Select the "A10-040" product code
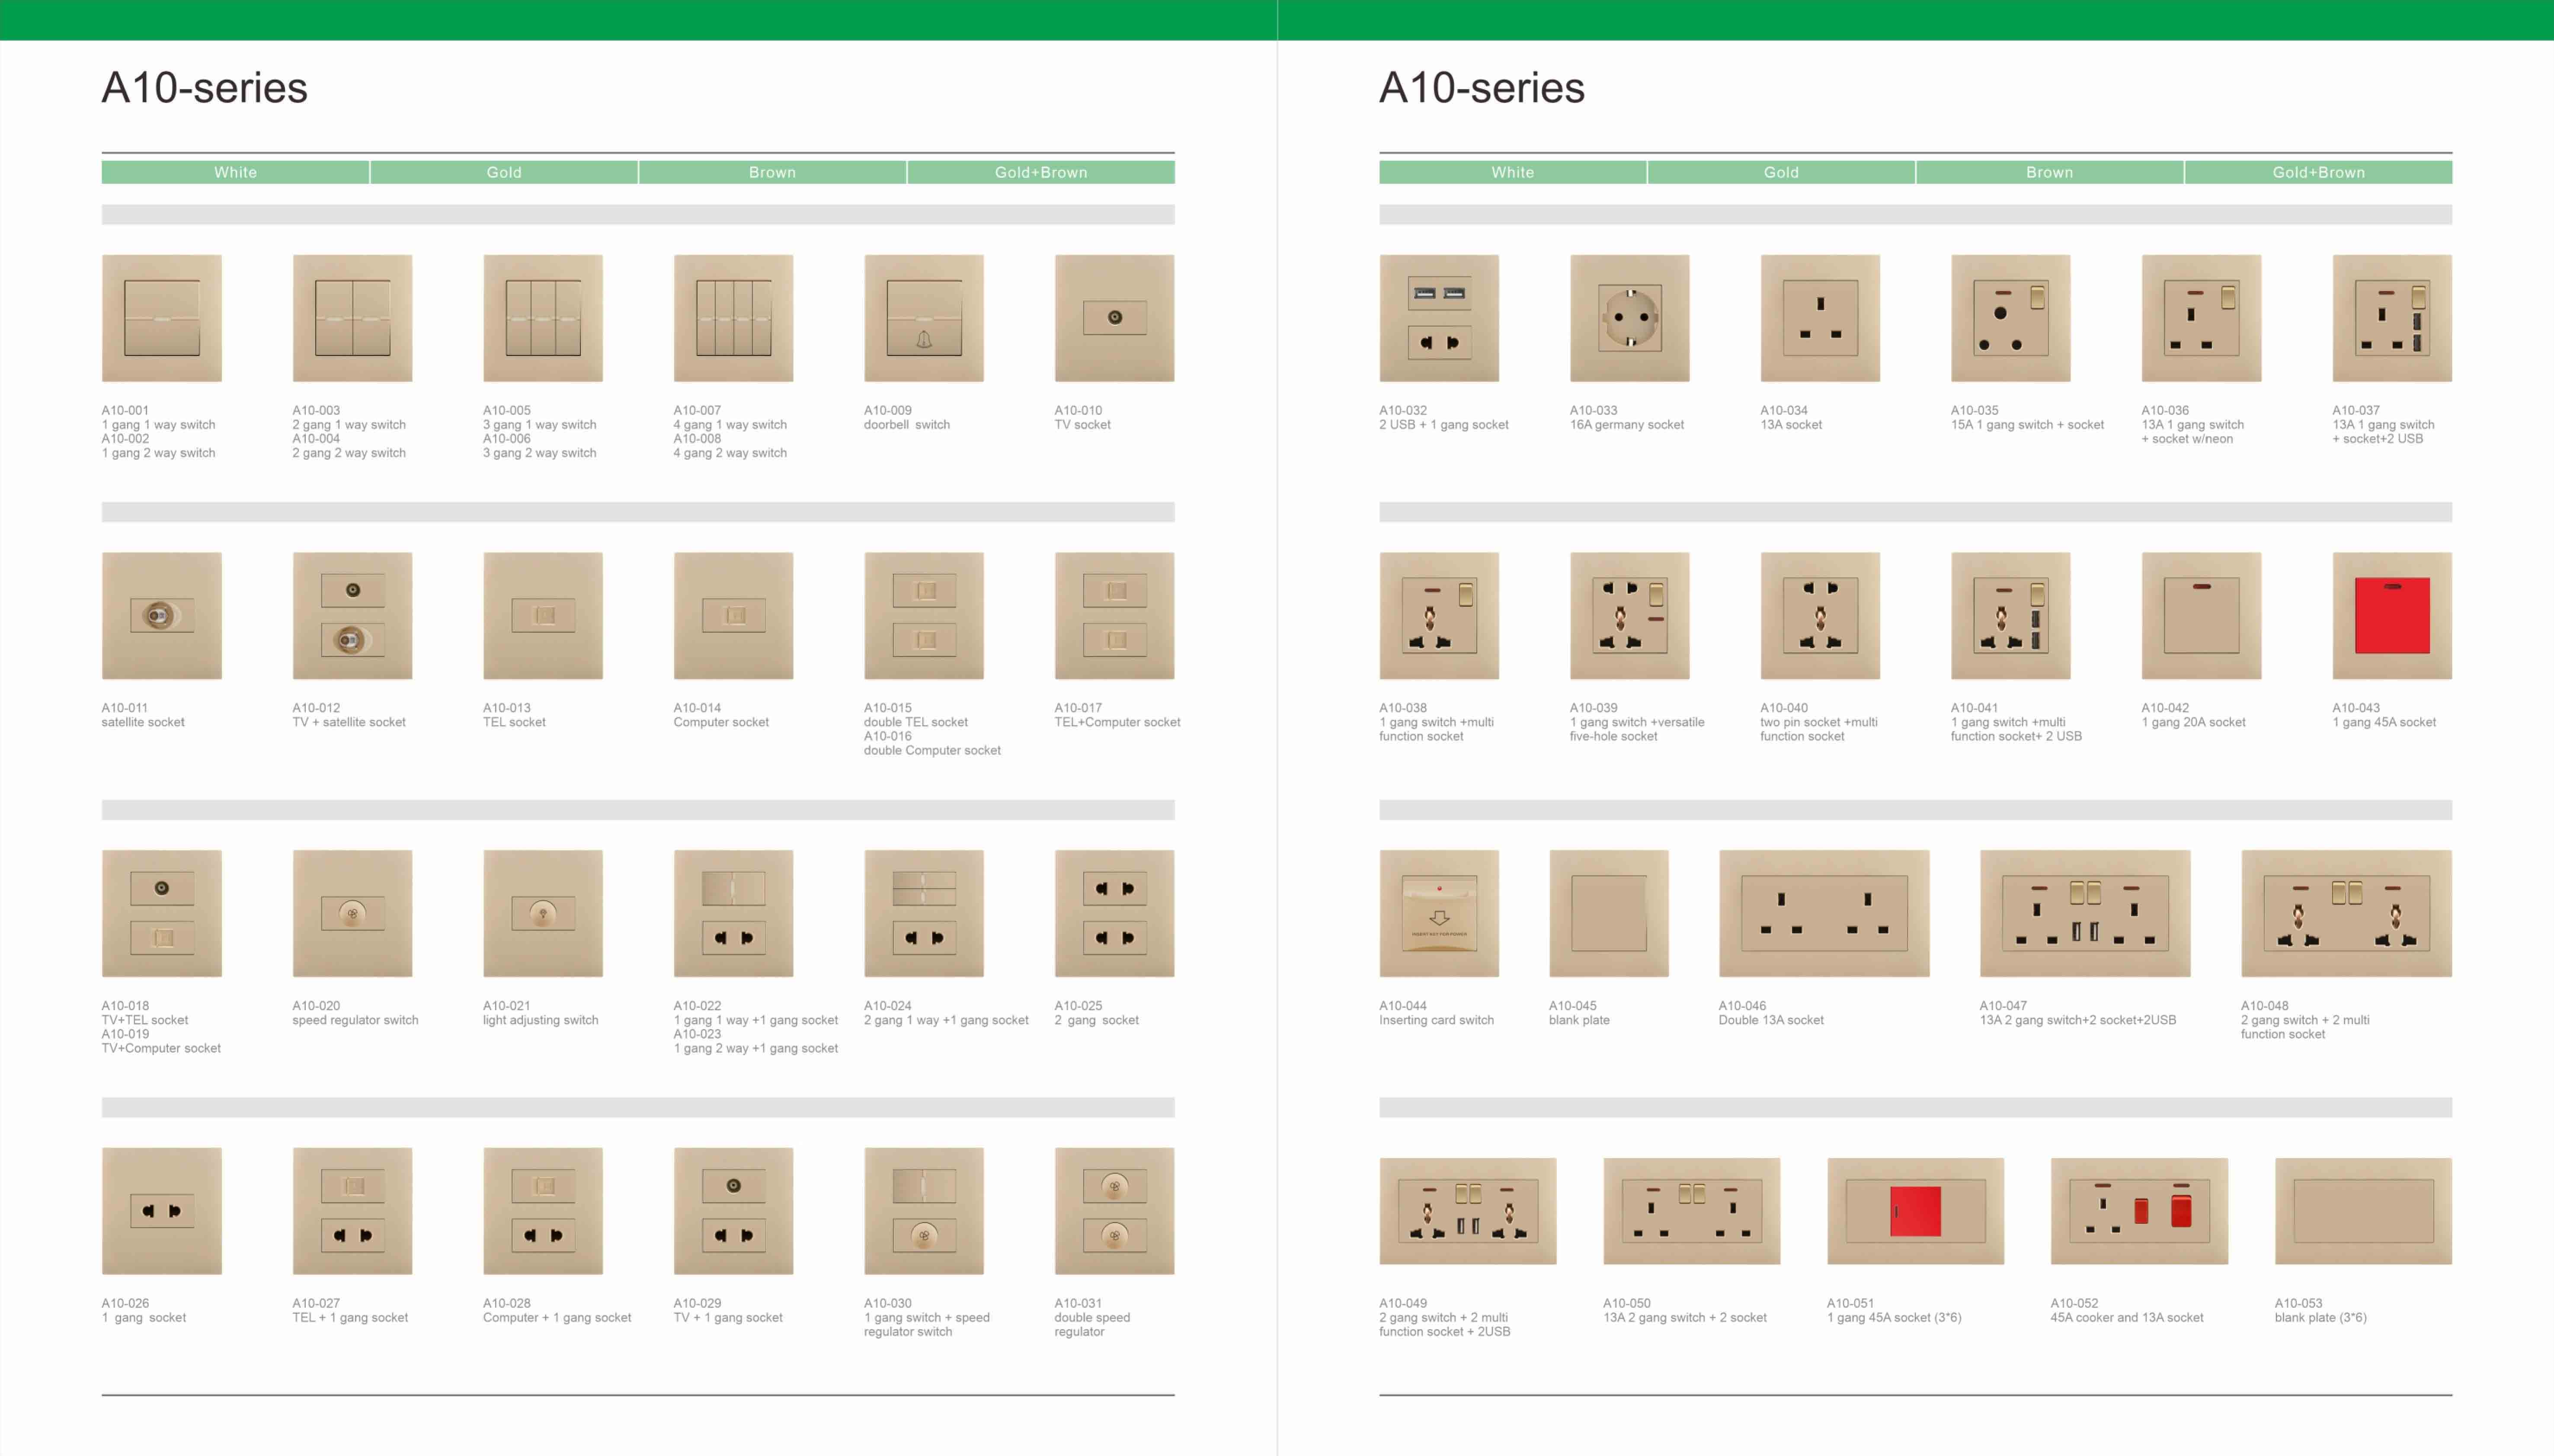This screenshot has height=1456, width=2554. 1784,708
